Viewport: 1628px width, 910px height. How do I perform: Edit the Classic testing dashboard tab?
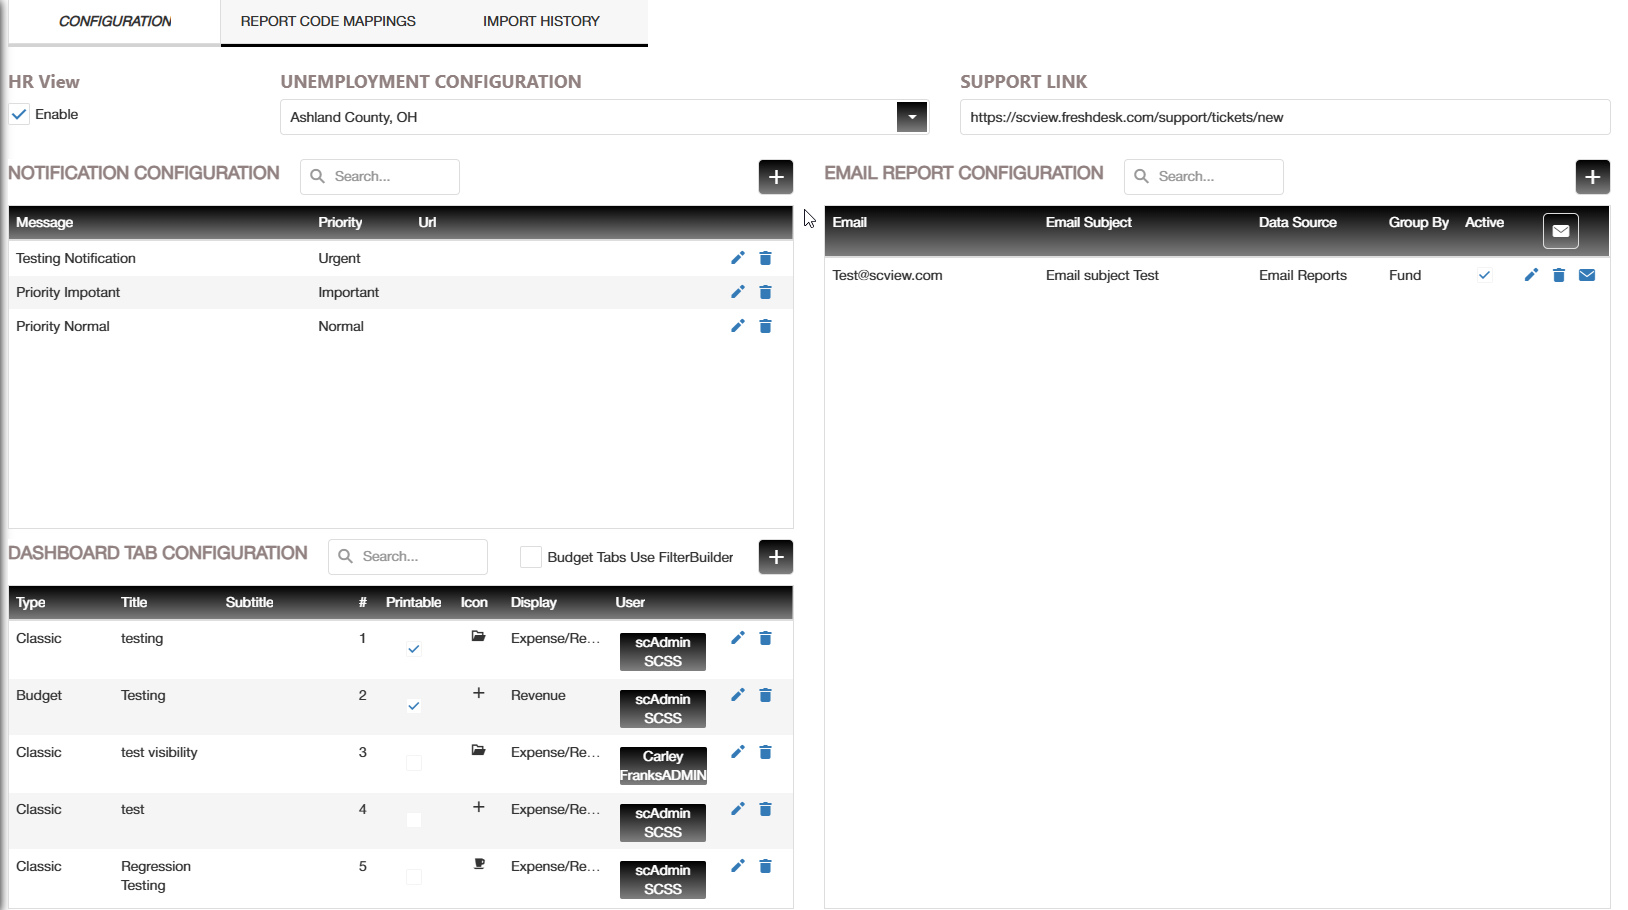click(738, 638)
